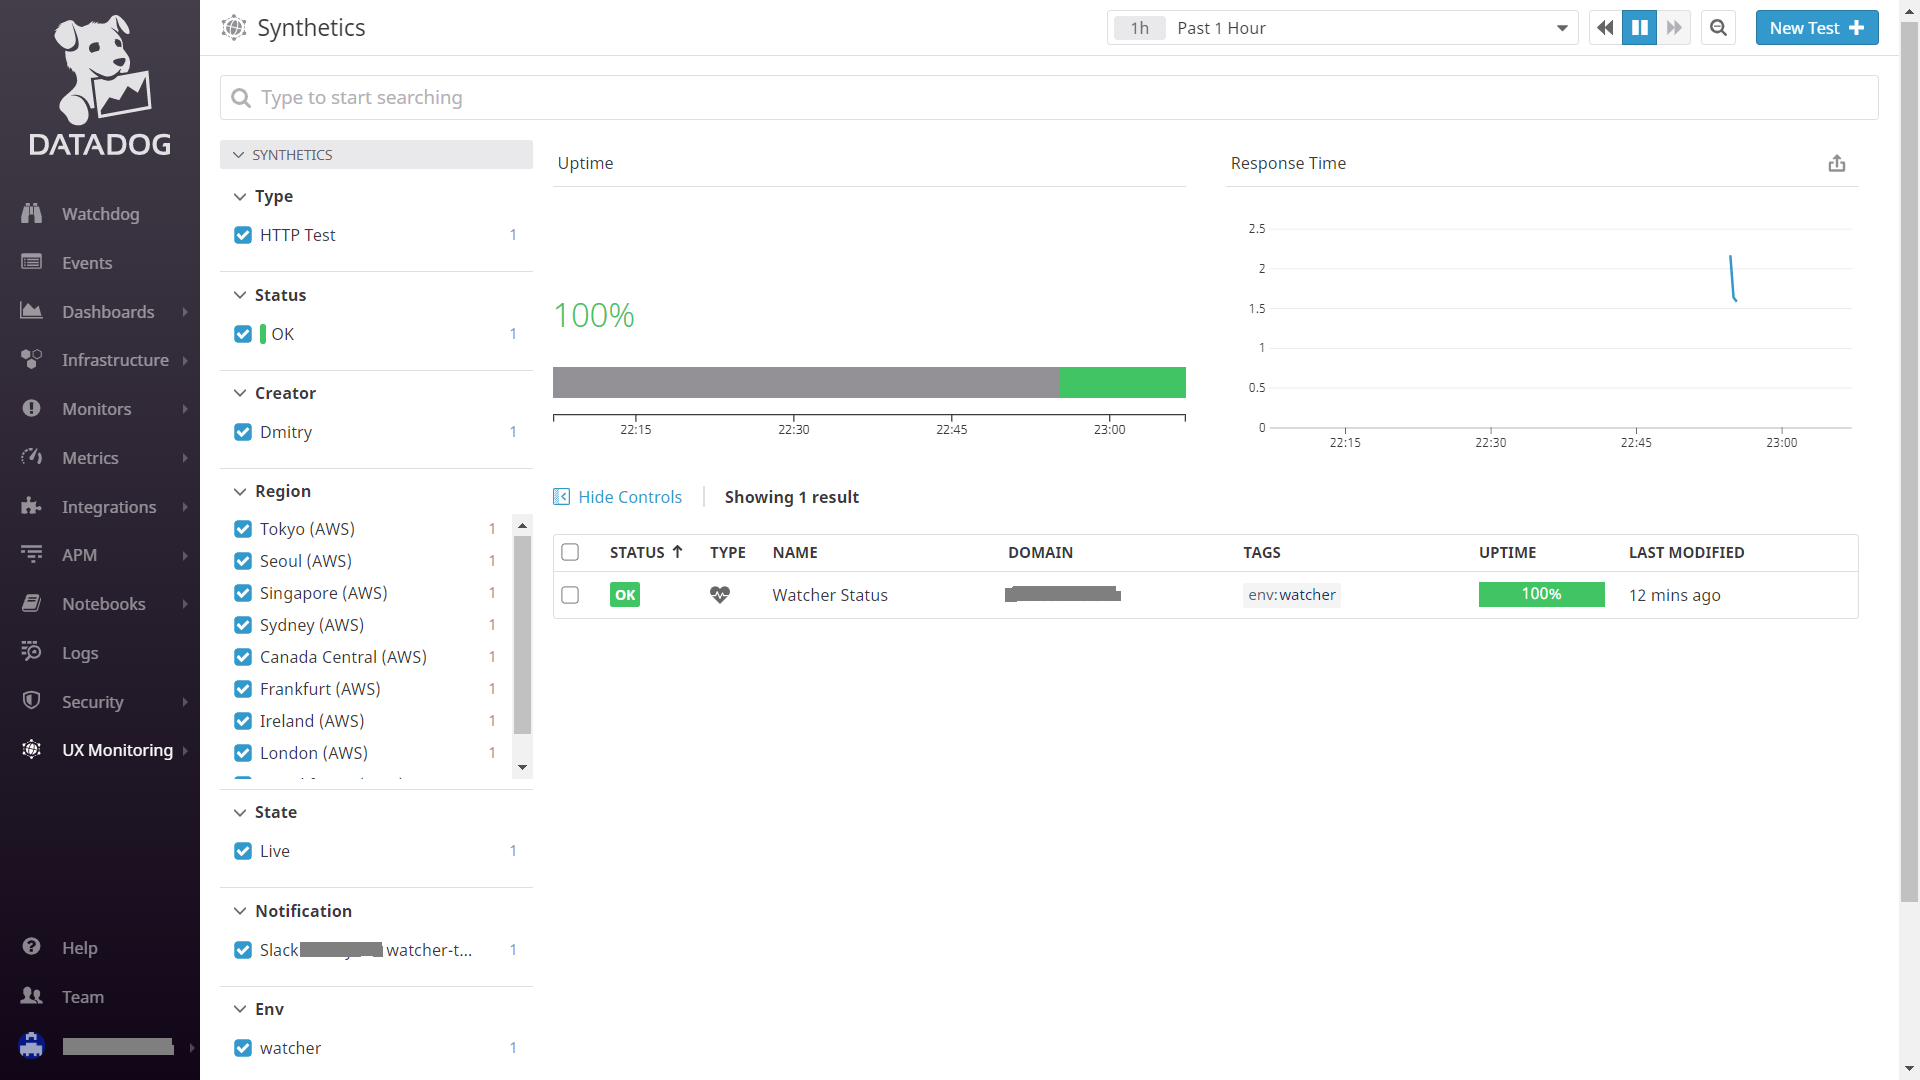Collapse the Region facet section
Screen dimensions: 1920x1080
240,491
